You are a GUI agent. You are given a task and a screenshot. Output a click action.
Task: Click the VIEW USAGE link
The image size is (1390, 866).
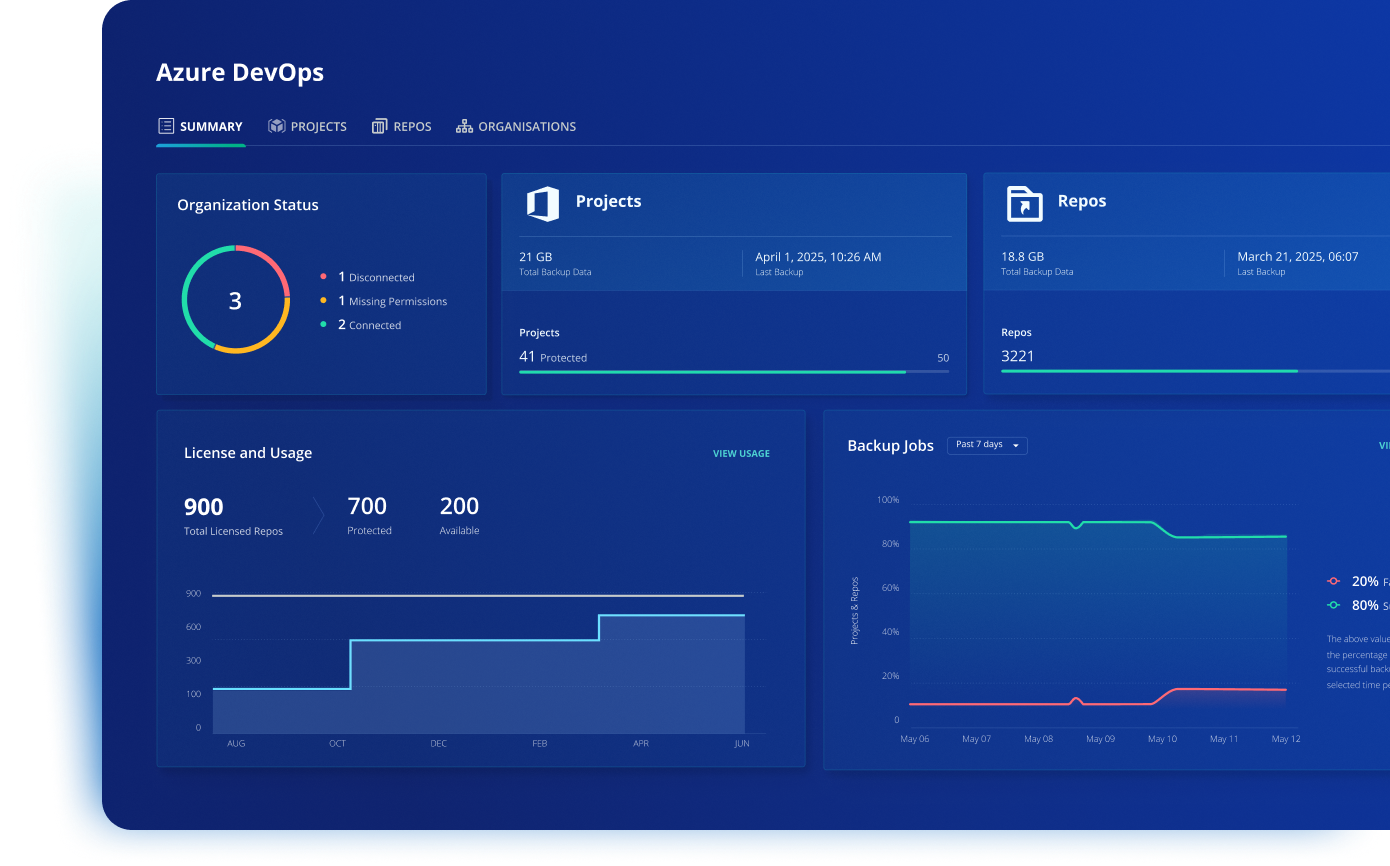click(741, 453)
